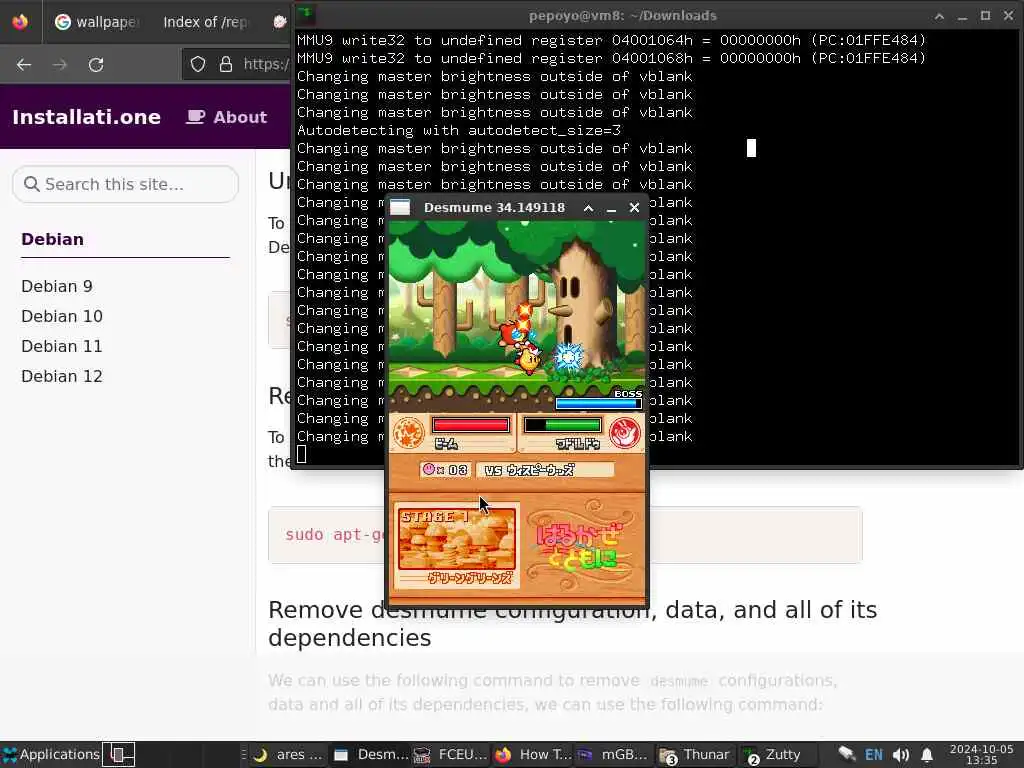Open the About page link
Viewport: 1024px width, 768px height.
click(227, 117)
